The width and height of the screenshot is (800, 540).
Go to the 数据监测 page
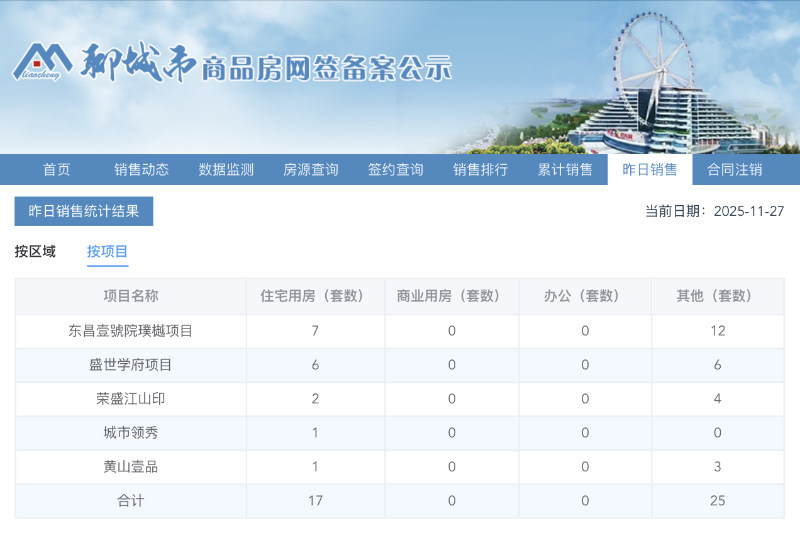[x=226, y=169]
